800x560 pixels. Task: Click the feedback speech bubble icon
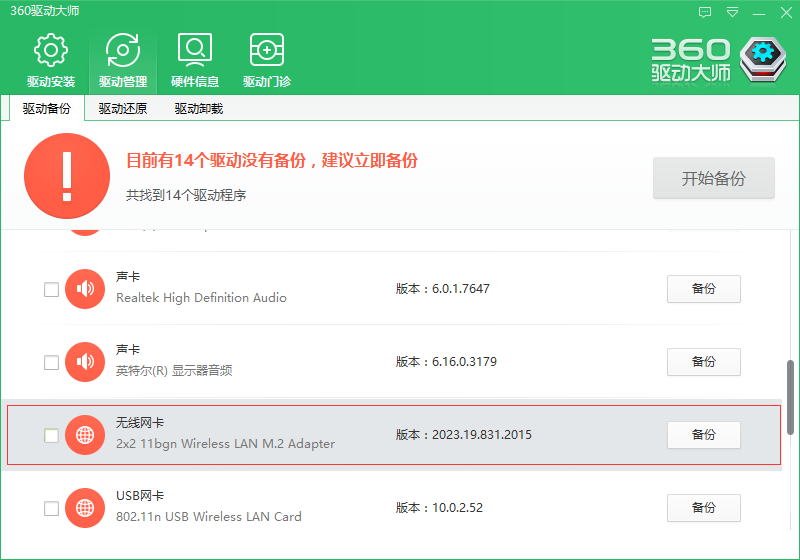(706, 12)
